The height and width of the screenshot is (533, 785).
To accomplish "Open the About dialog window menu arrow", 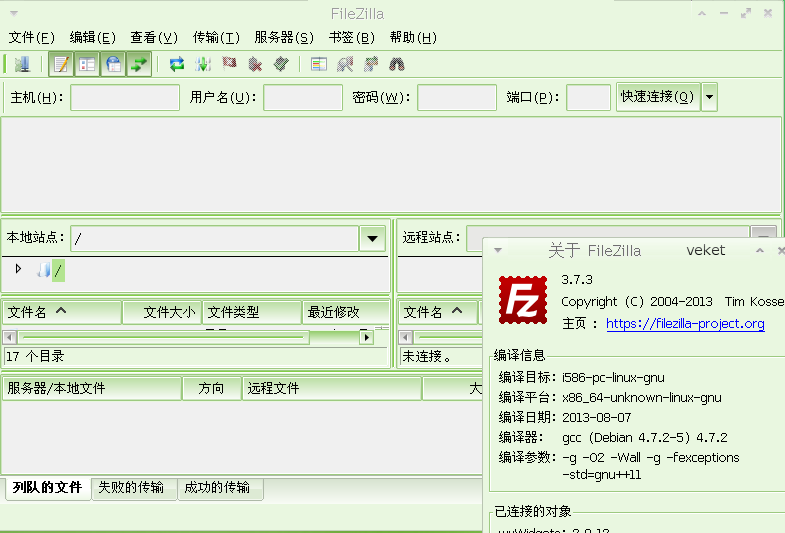I will pos(498,250).
